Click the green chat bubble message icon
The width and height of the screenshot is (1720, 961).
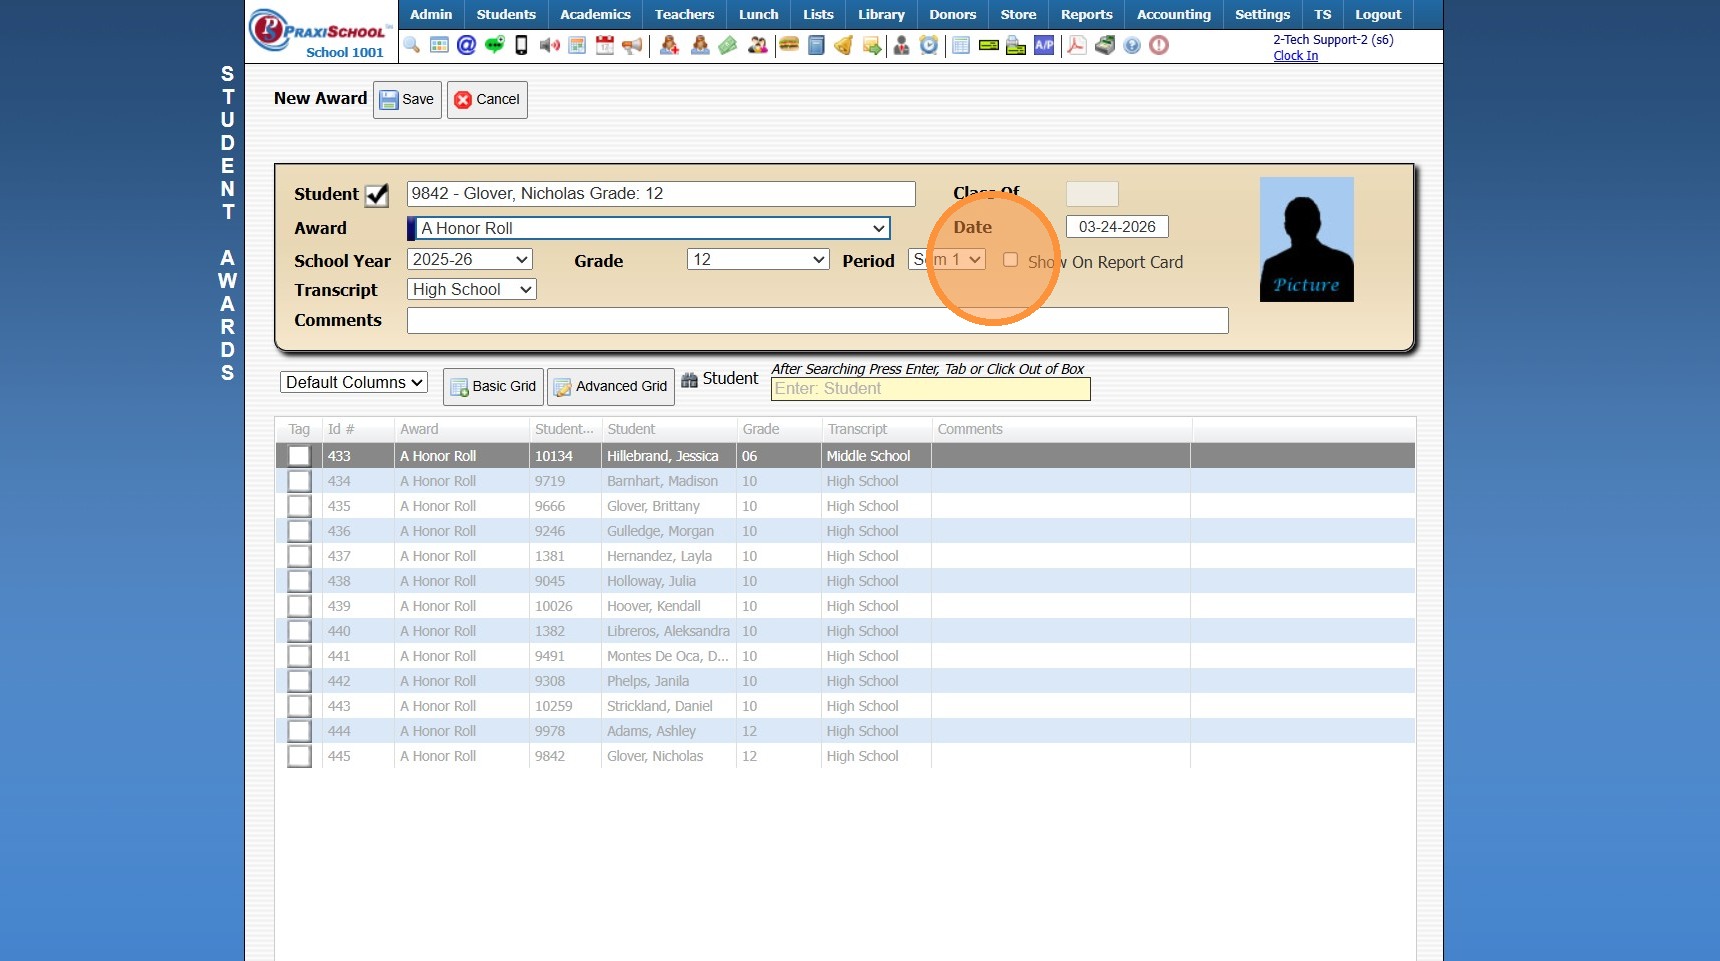click(x=494, y=45)
